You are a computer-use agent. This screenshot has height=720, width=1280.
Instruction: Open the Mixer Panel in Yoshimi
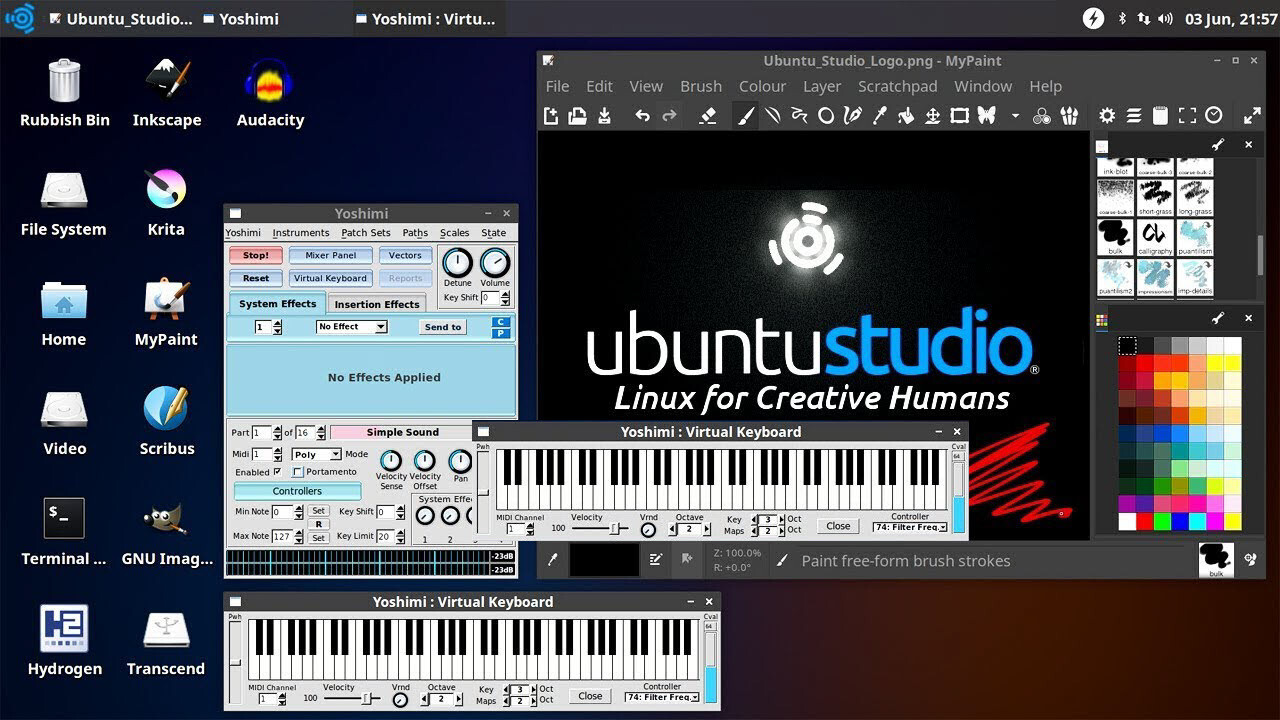331,255
